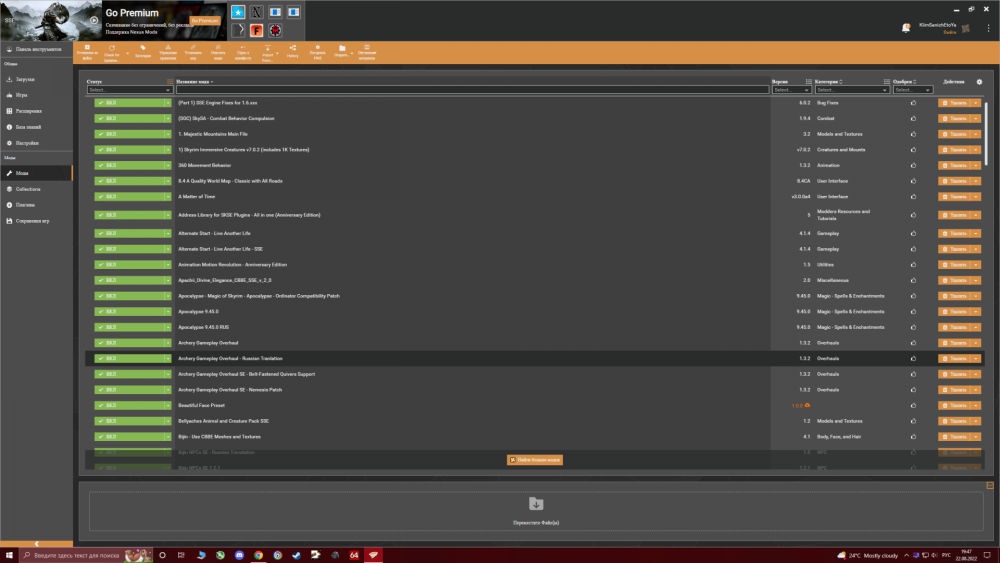Open the Status filter Select dropdown
This screenshot has height=563, width=1000.
[x=129, y=90]
